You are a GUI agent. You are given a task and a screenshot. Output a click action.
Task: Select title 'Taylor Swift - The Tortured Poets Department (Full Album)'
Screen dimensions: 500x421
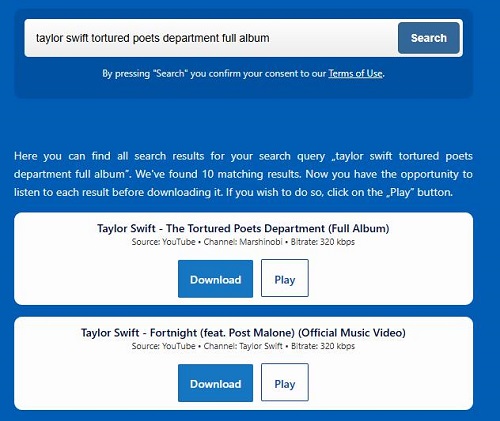pos(243,228)
